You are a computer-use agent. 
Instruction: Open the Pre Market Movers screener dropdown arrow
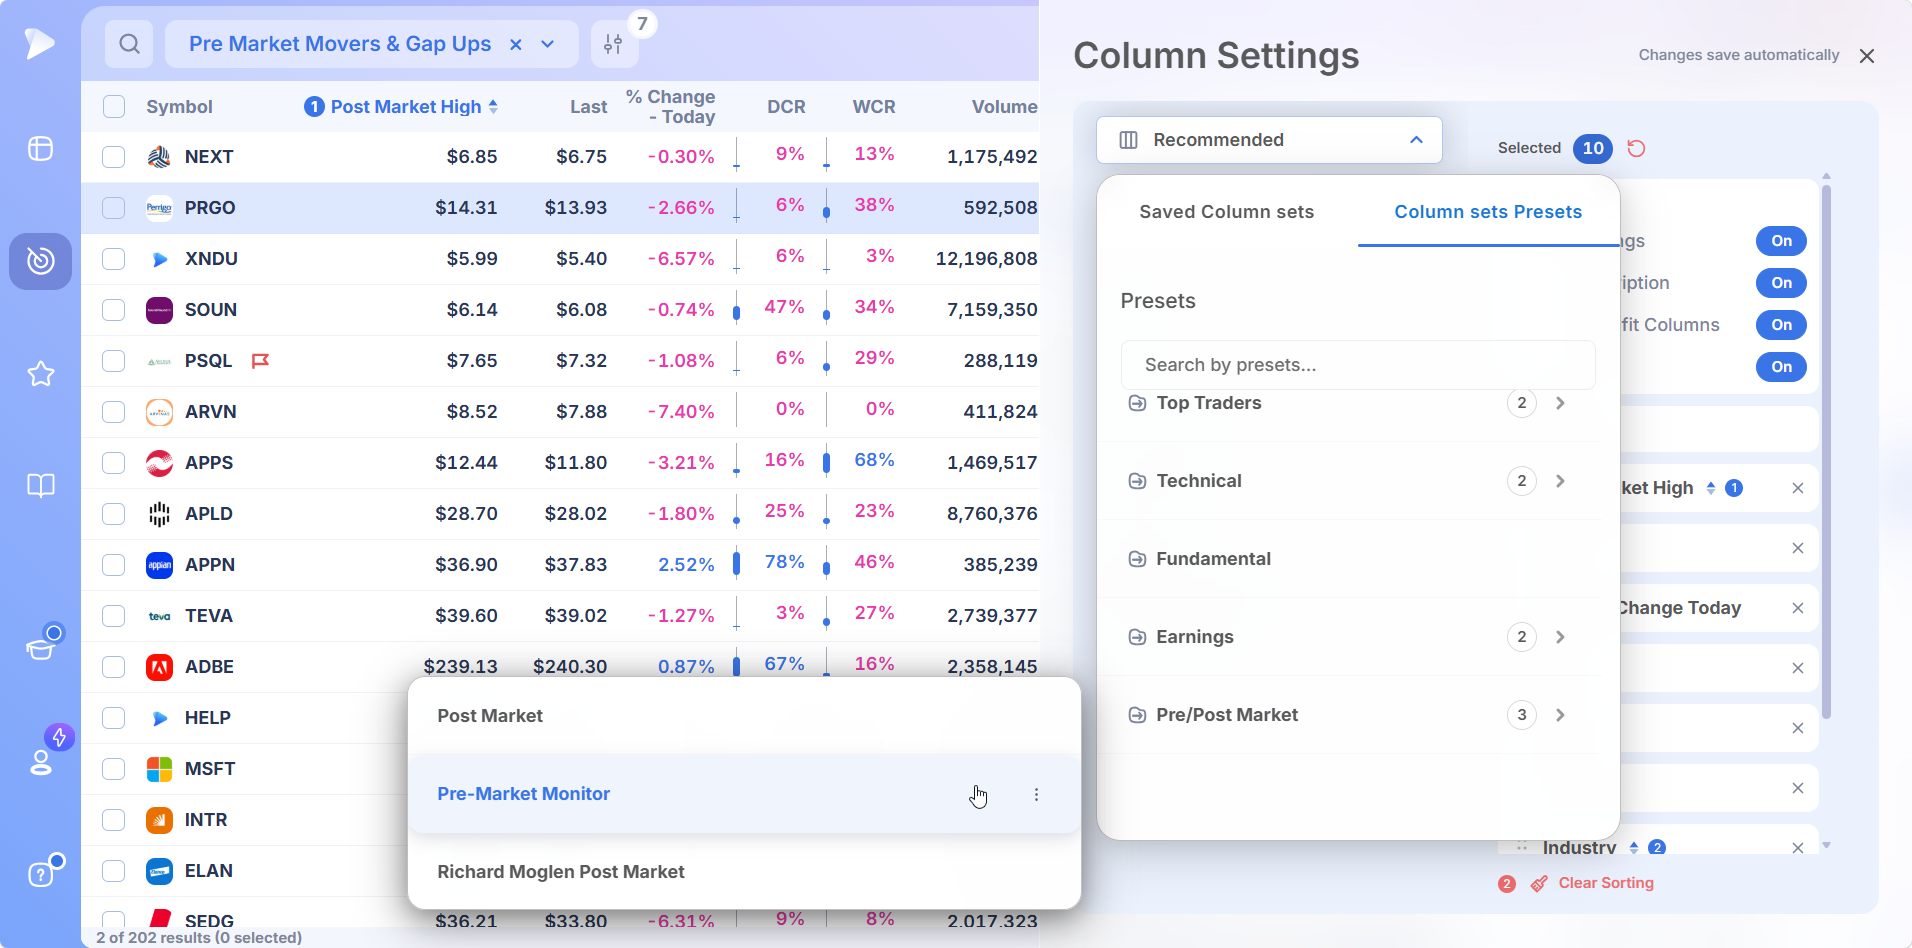(x=548, y=44)
